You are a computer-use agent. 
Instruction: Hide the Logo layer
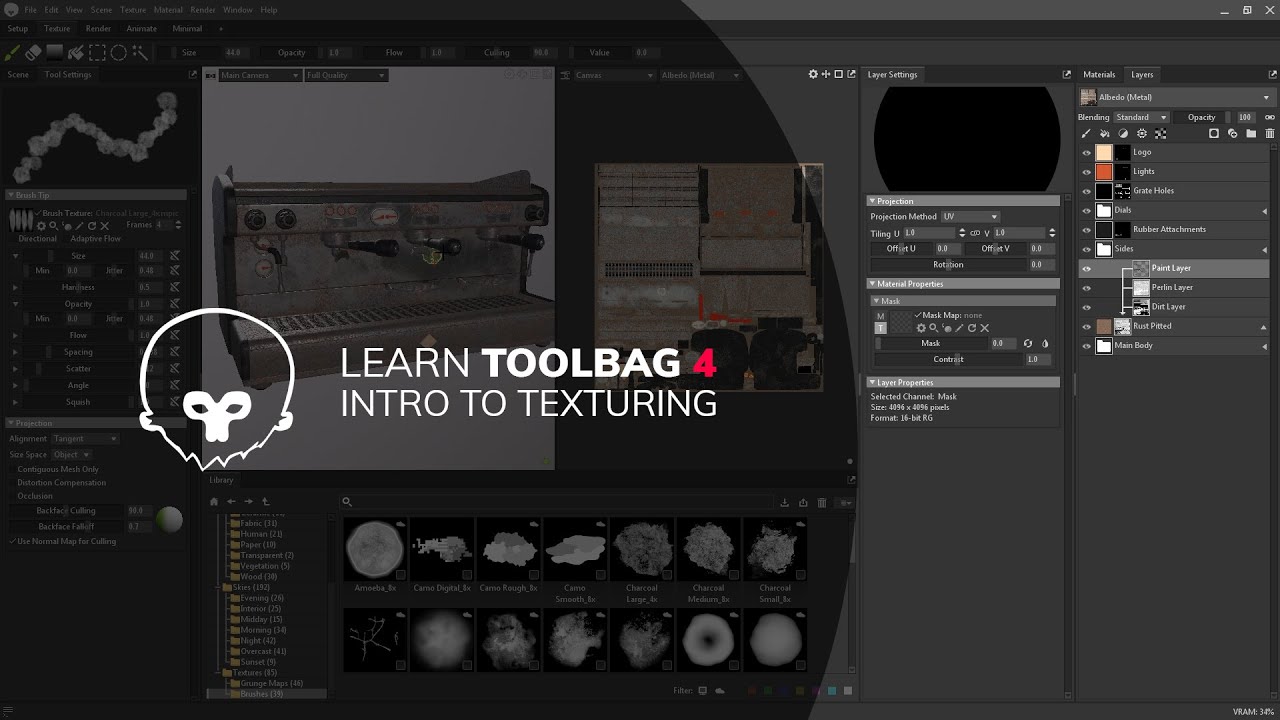(1087, 152)
